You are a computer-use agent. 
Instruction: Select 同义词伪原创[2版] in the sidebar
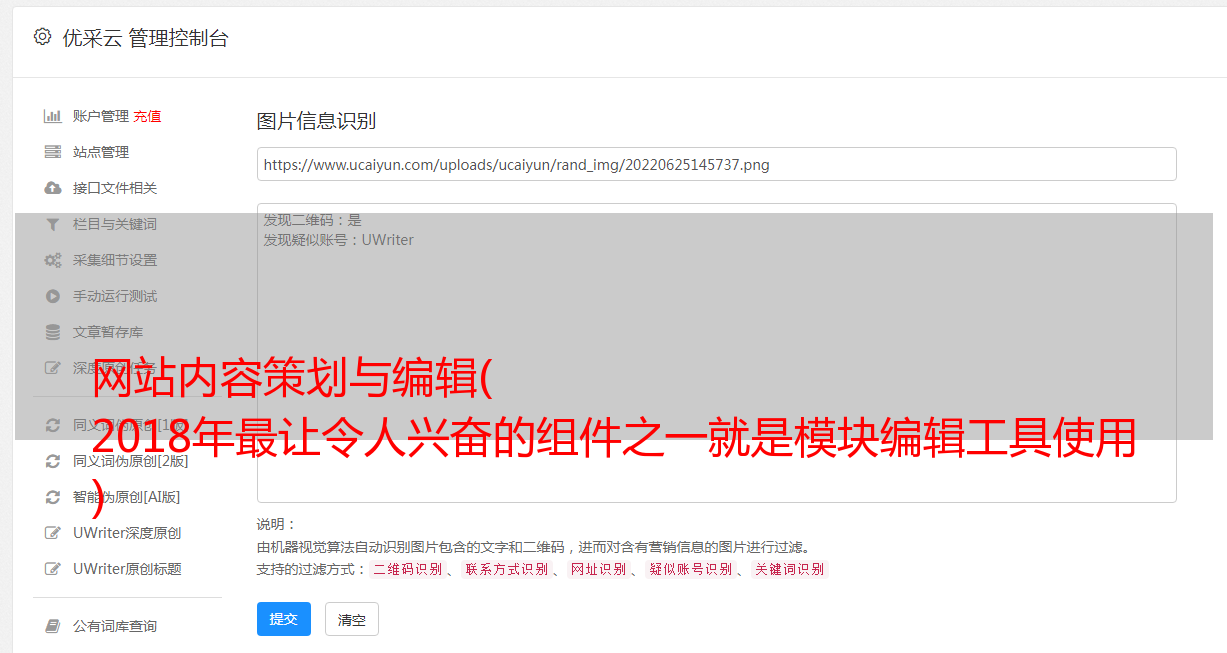(131, 461)
